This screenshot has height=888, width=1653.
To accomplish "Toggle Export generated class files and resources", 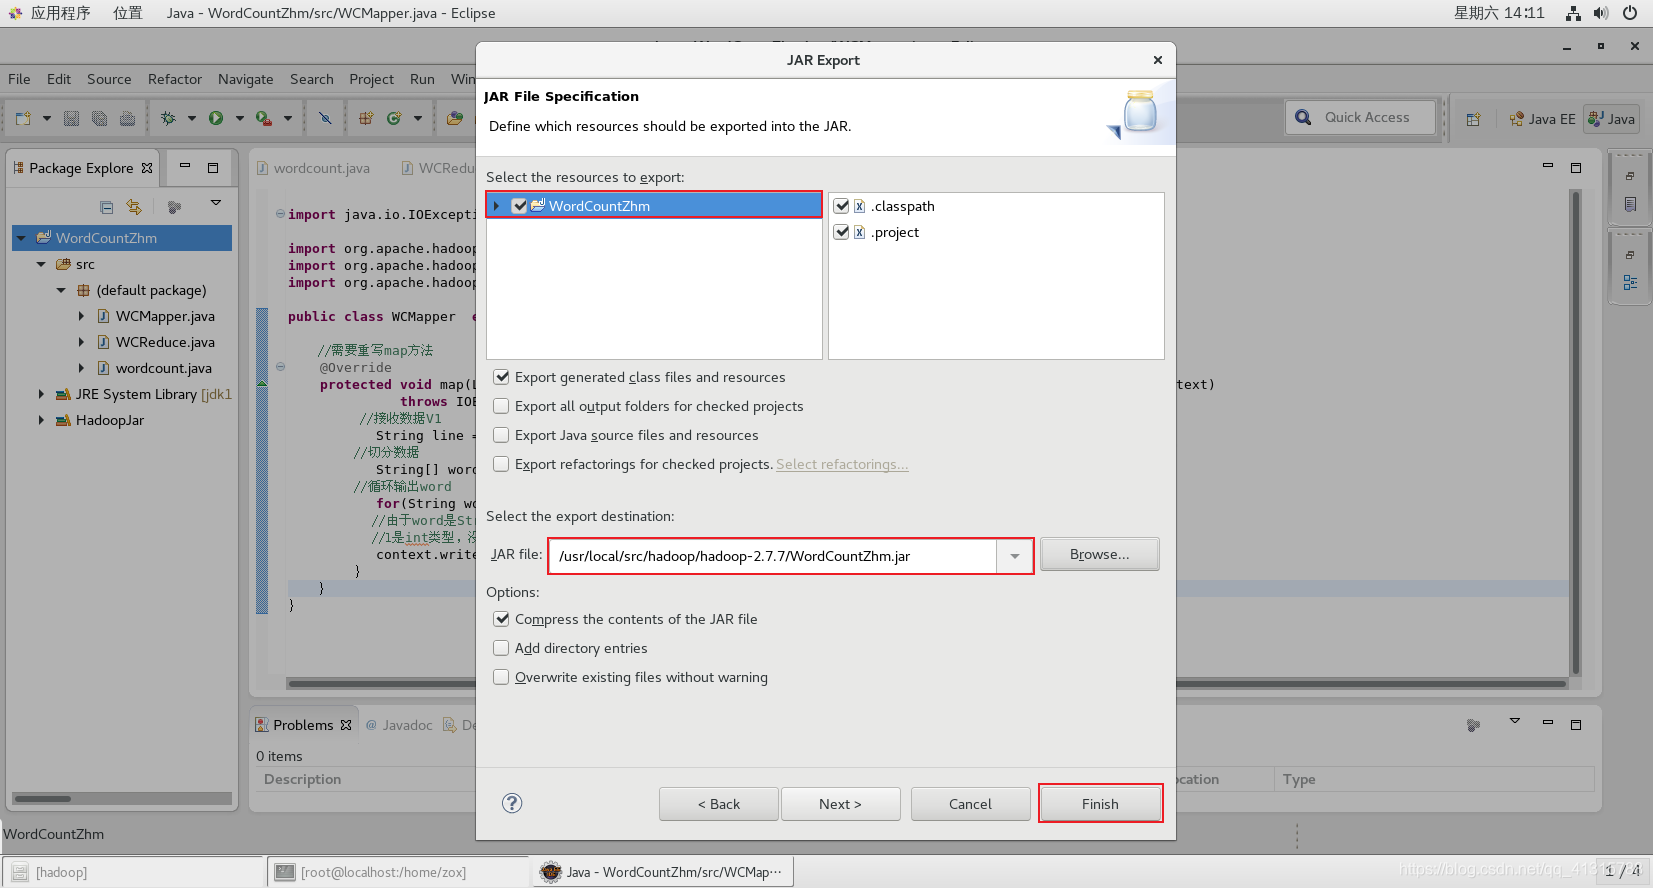I will (502, 377).
